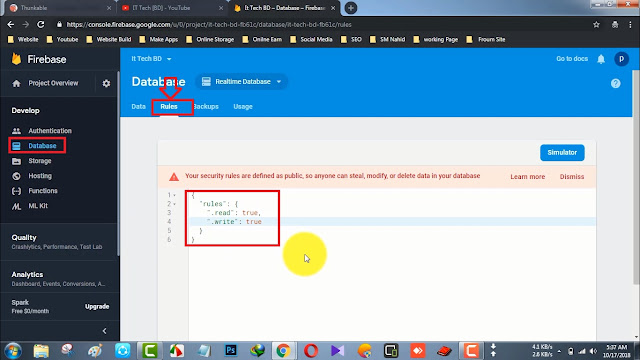The width and height of the screenshot is (640, 360).
Task: Click Upgrade plan button
Action: pyautogui.click(x=97, y=307)
